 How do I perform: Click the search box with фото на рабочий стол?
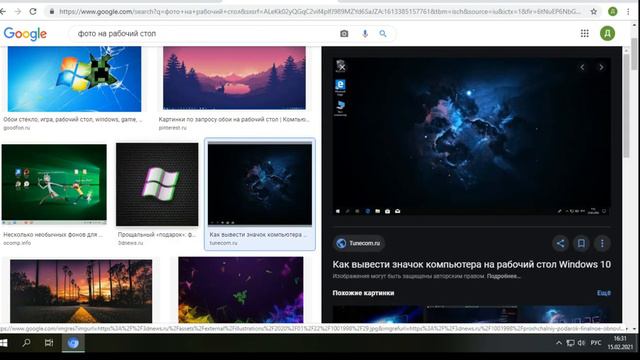click(204, 34)
